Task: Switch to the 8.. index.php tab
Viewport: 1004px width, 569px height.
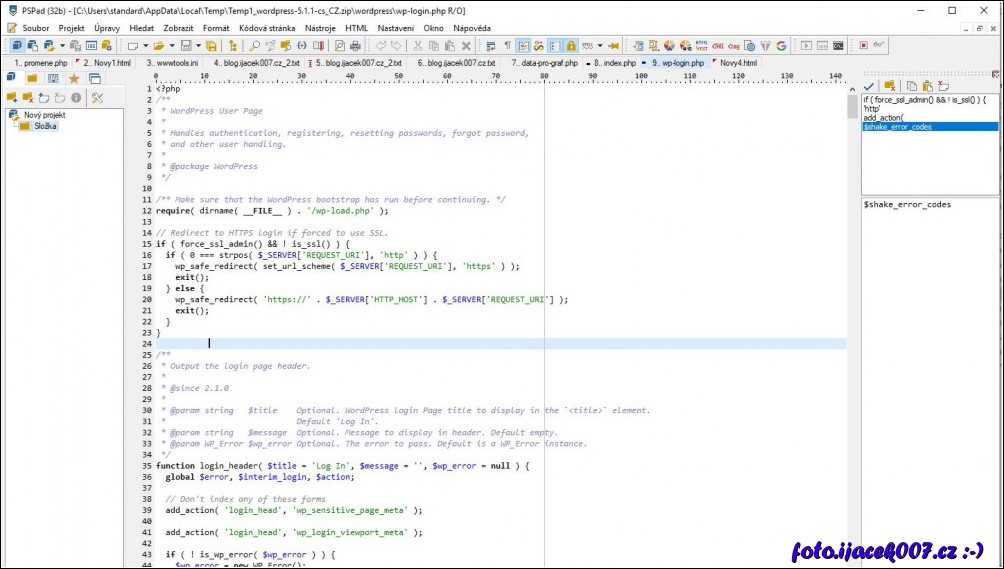Action: [615, 62]
